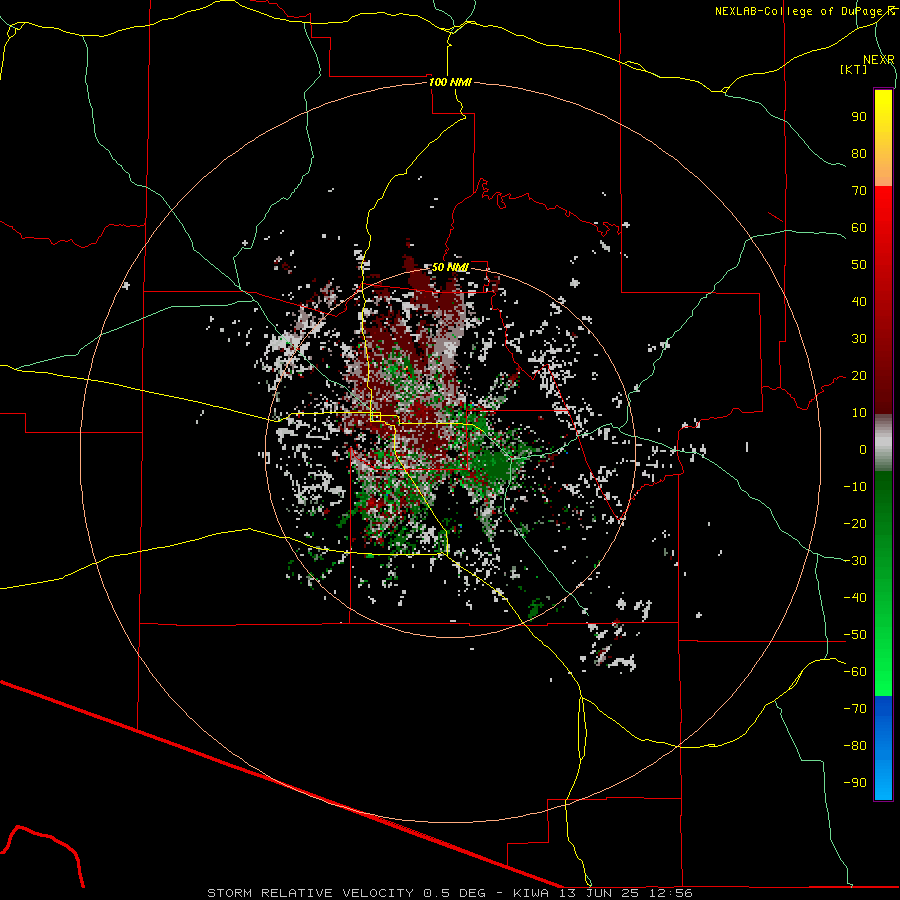Click the 90 value on the color scale
The image size is (900, 900).
tap(859, 117)
